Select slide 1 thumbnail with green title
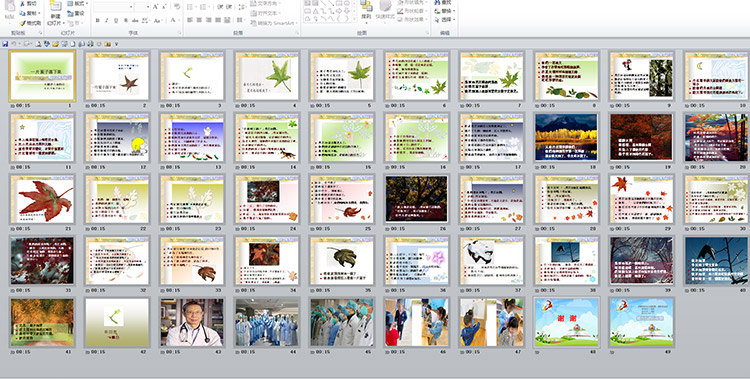The height and width of the screenshot is (379, 750). (x=42, y=76)
